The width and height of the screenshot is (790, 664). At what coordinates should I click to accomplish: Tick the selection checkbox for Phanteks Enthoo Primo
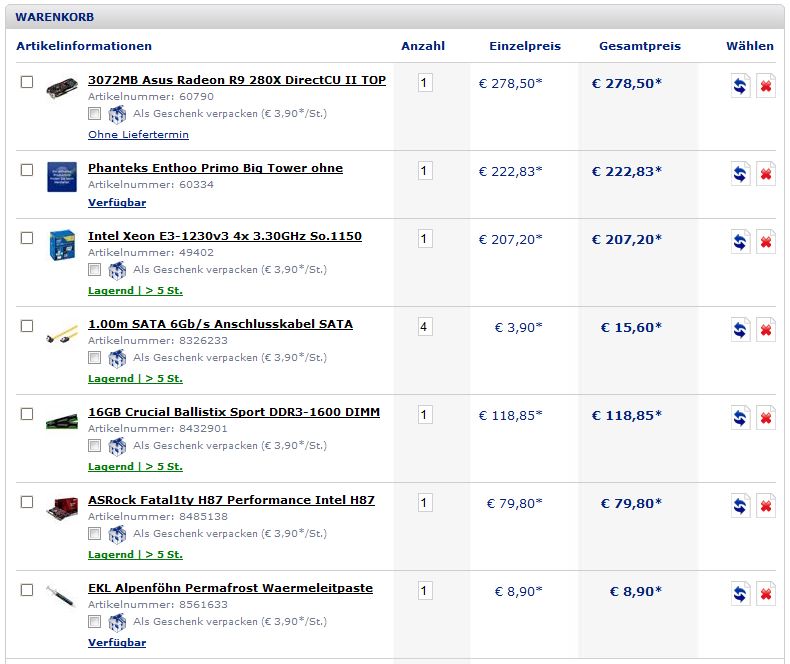27,170
